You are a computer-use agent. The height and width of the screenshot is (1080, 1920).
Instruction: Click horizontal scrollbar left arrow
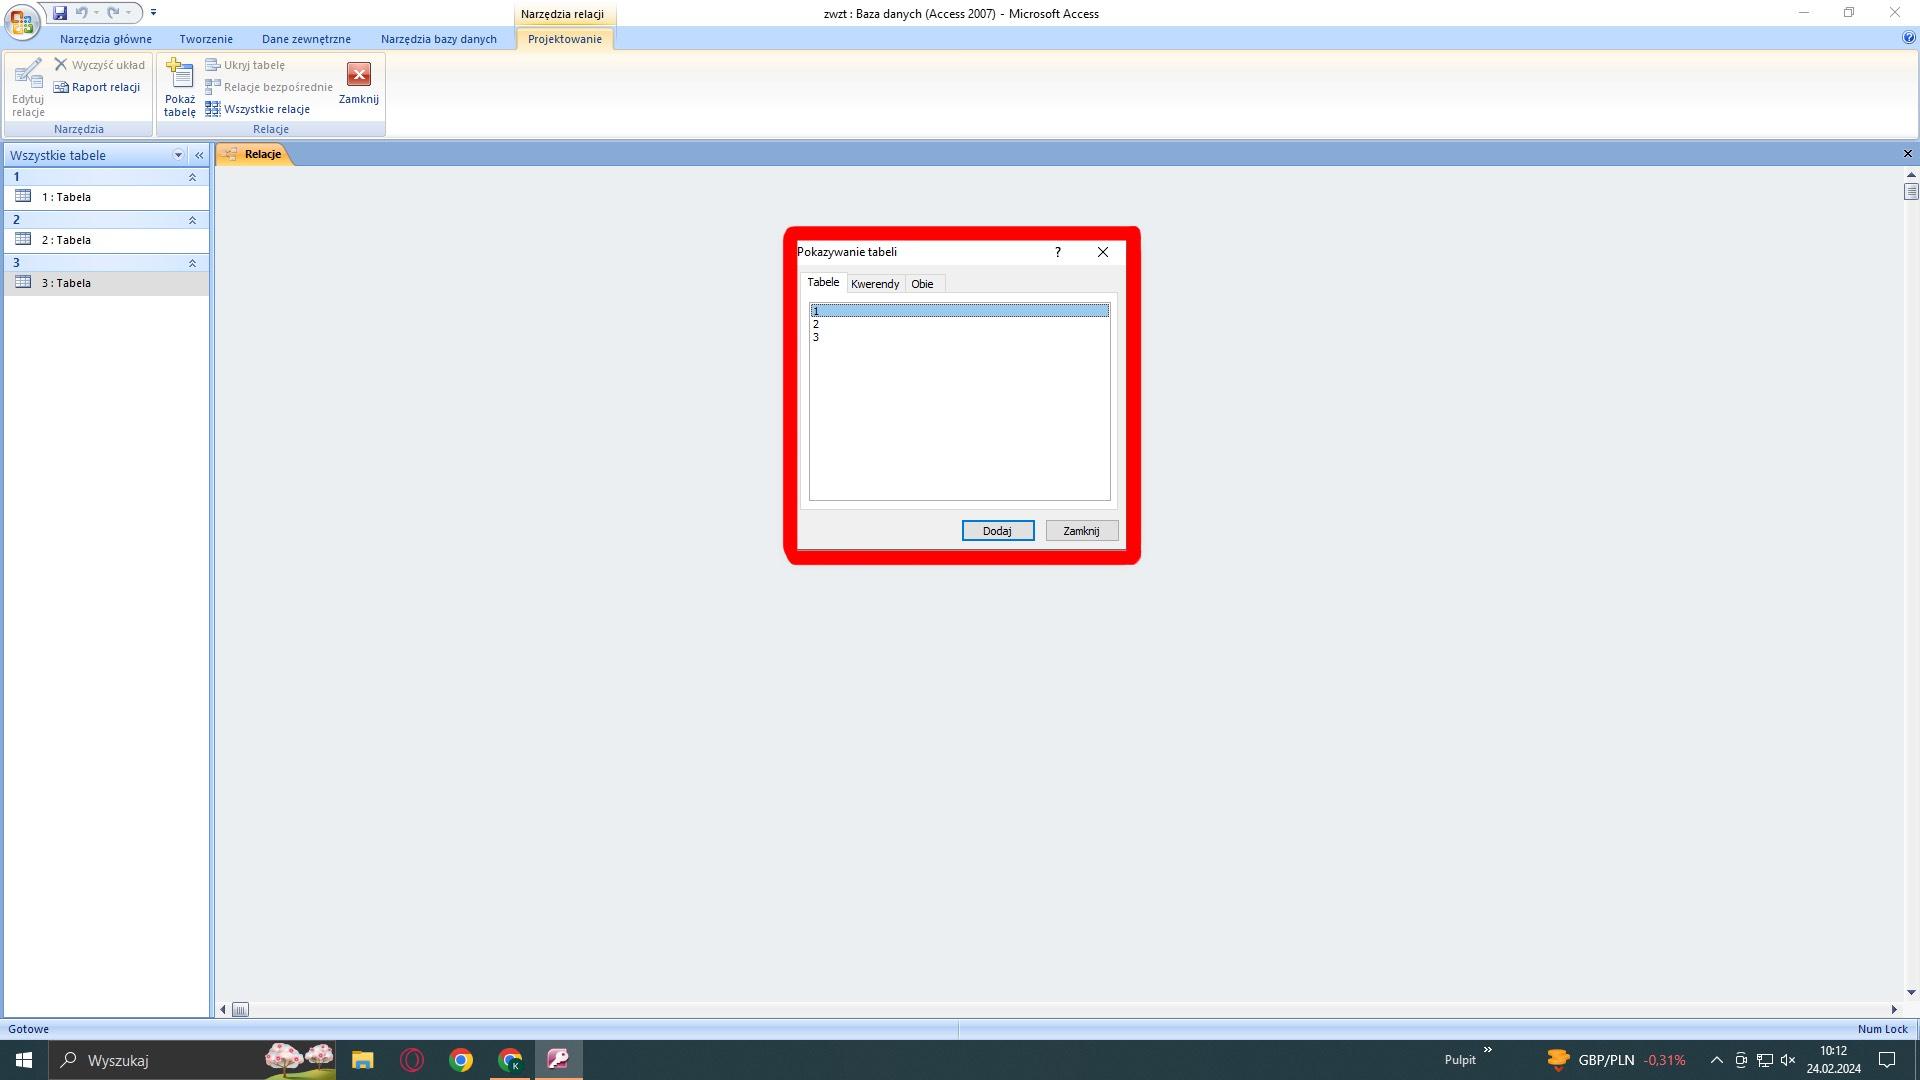point(223,1010)
